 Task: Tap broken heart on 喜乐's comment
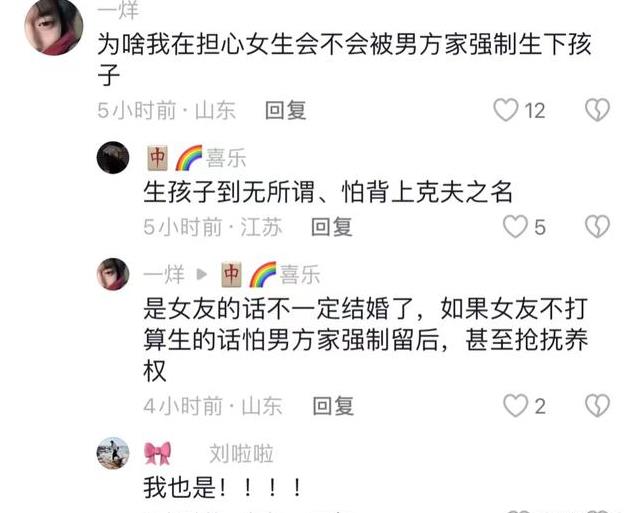pyautogui.click(x=597, y=226)
